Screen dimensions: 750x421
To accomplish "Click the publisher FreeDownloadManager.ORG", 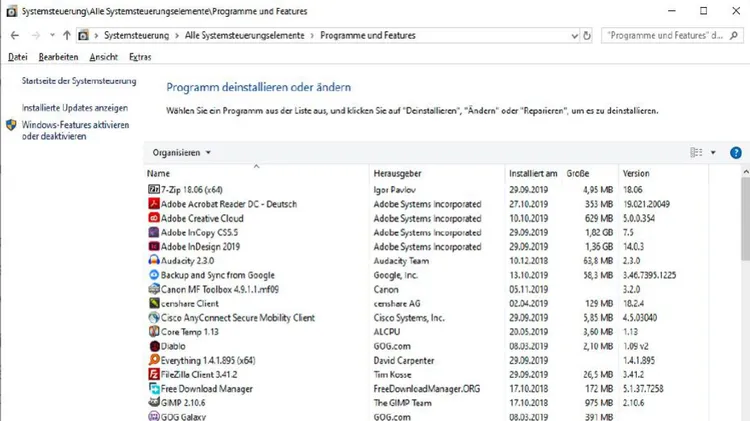I will pyautogui.click(x=427, y=388).
